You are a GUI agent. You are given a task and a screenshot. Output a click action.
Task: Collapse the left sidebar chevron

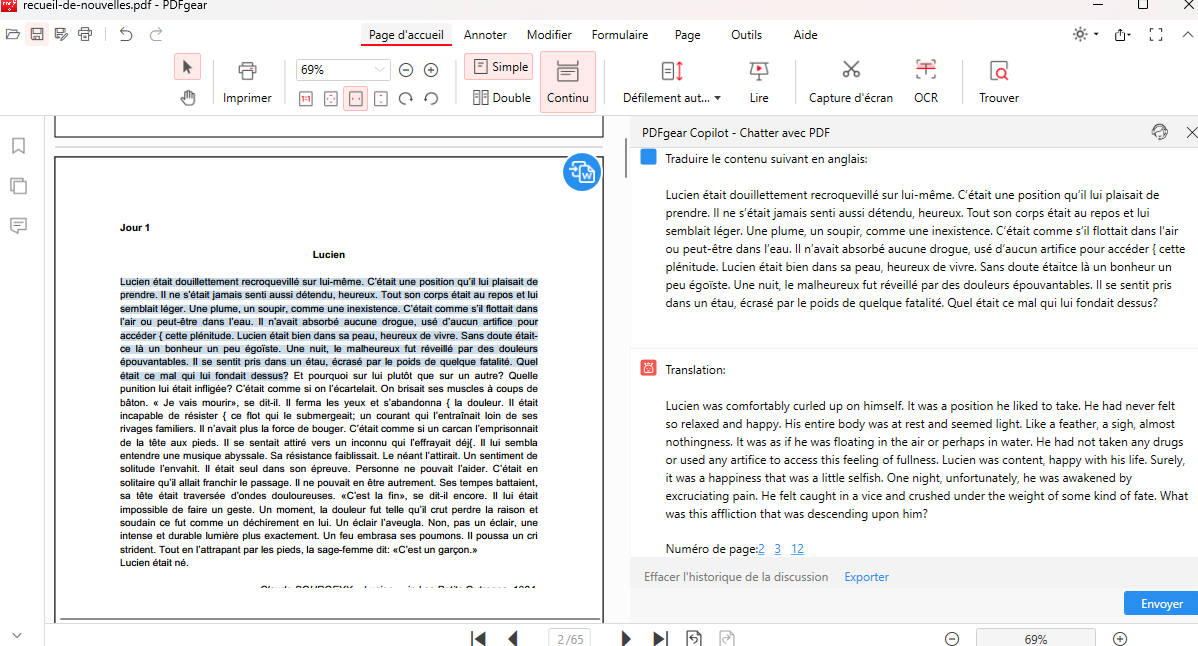pyautogui.click(x=17, y=633)
